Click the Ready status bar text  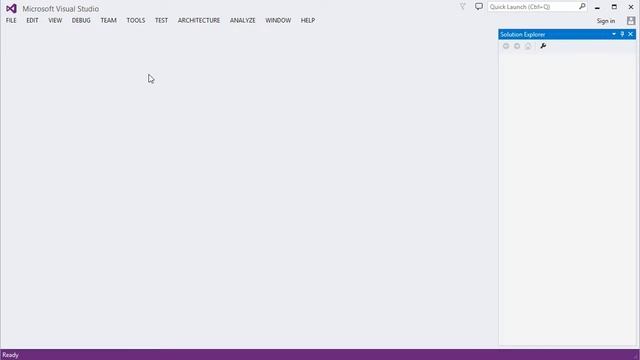[x=10, y=355]
